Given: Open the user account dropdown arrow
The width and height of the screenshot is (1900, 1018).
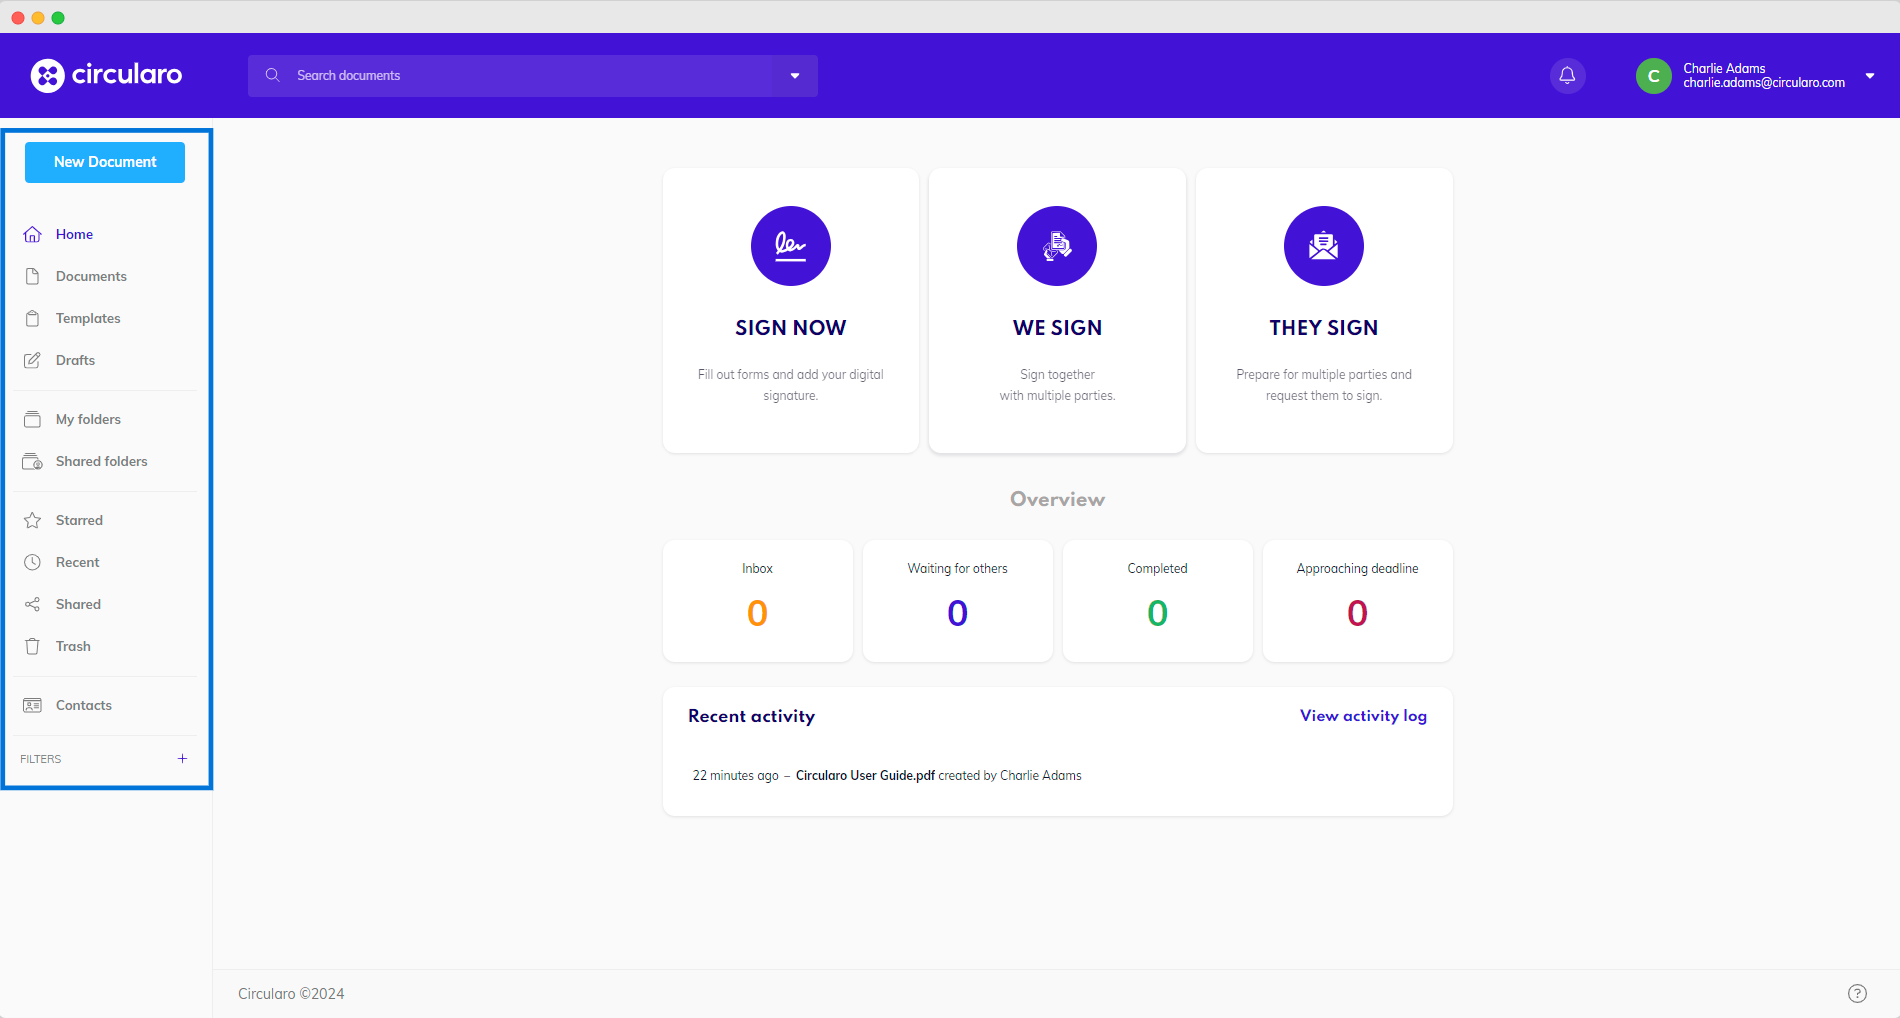Looking at the screenshot, I should 1869,76.
